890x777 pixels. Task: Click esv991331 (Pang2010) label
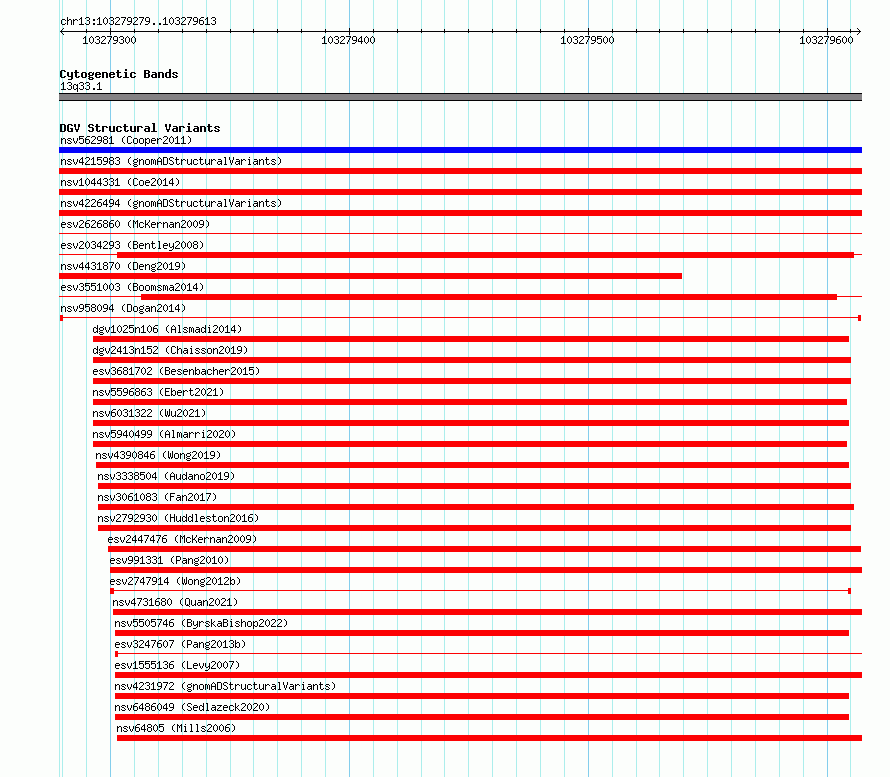click(x=169, y=560)
